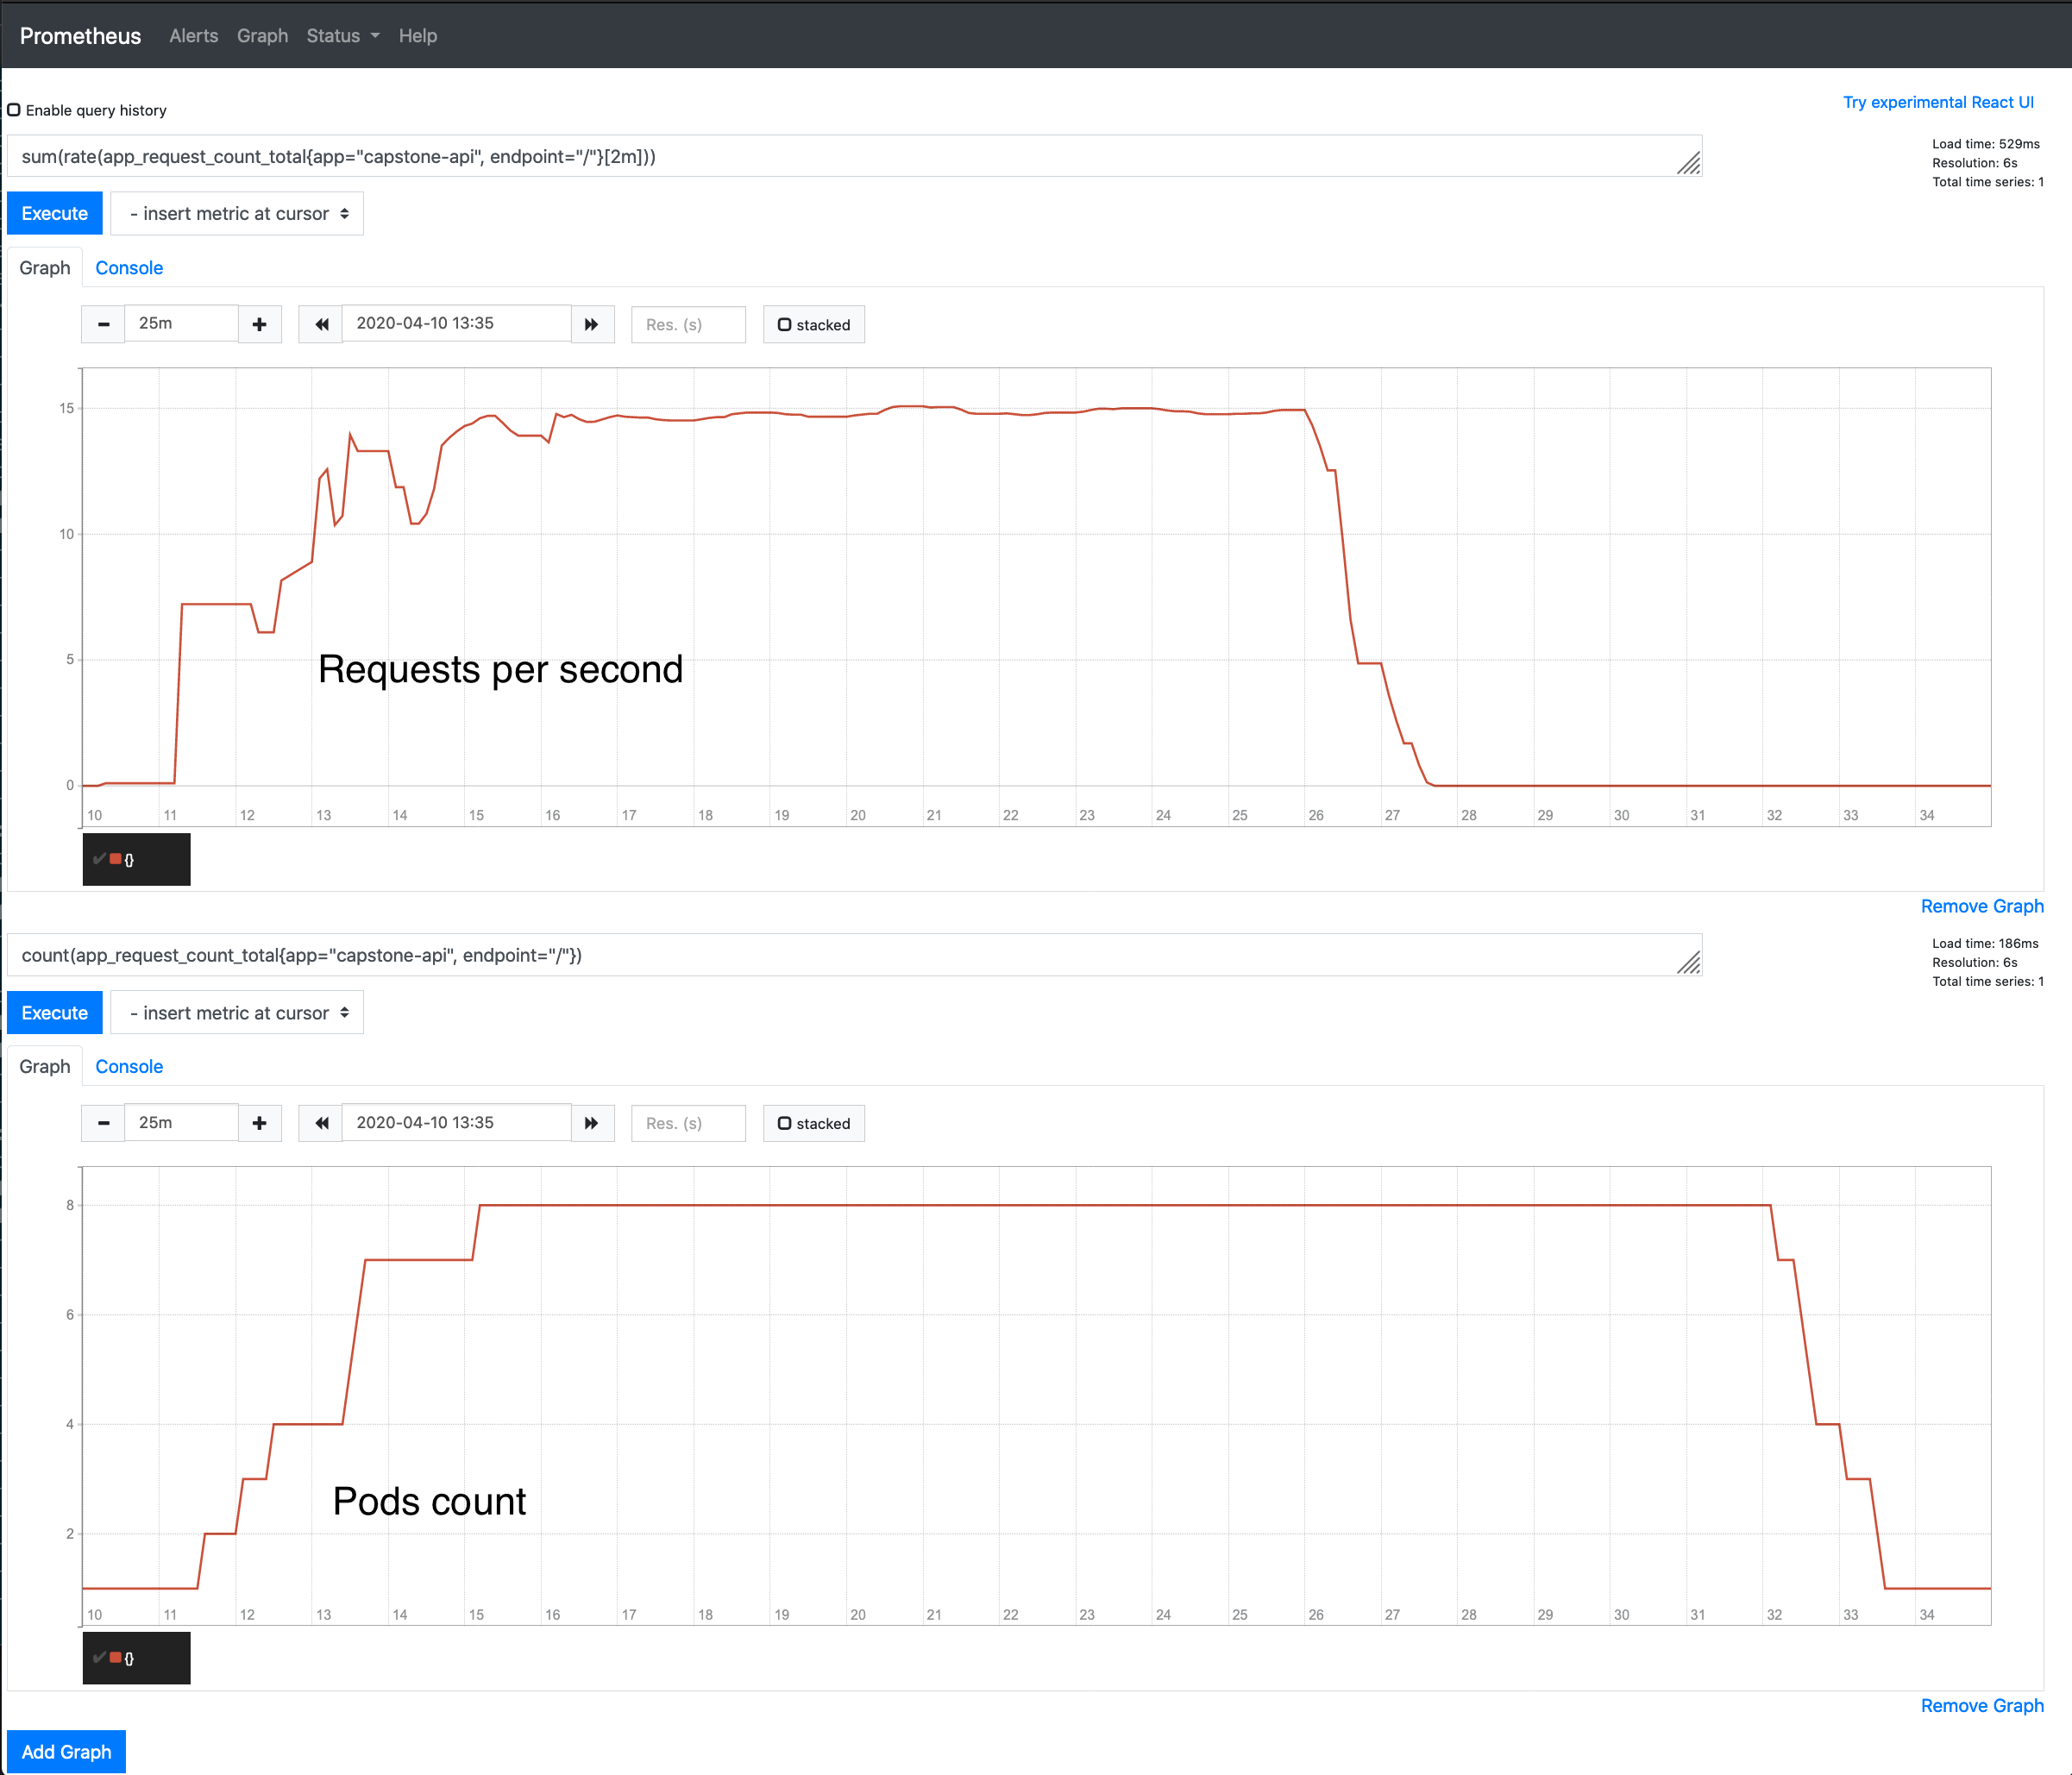The width and height of the screenshot is (2072, 1775).
Task: Open the Status dropdown menu
Action: pyautogui.click(x=342, y=36)
